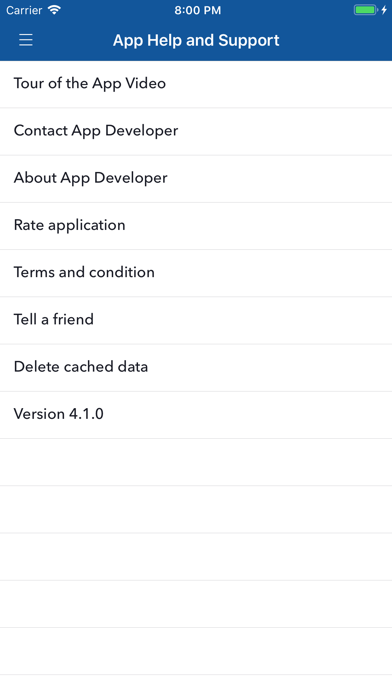
Task: Tap the word Video in first row
Action: pos(145,83)
